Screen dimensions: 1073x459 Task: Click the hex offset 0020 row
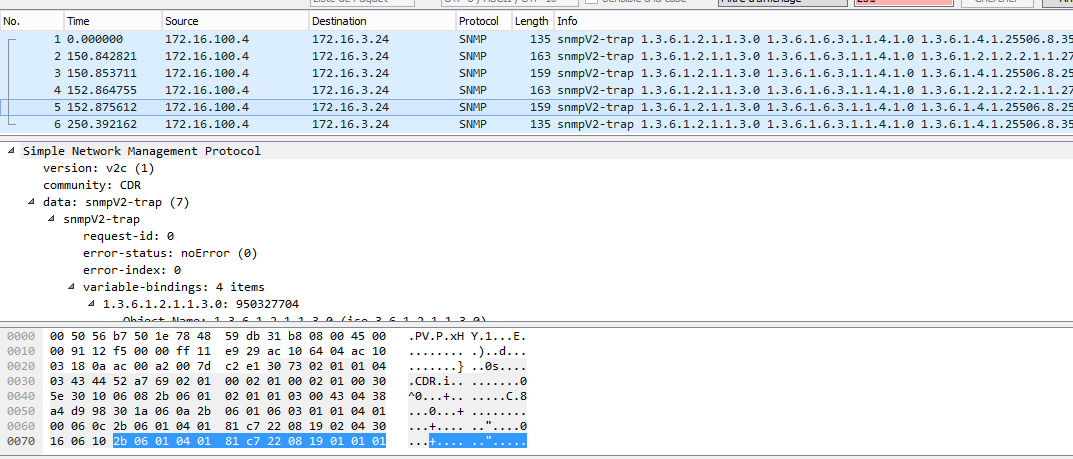[x=19, y=367]
